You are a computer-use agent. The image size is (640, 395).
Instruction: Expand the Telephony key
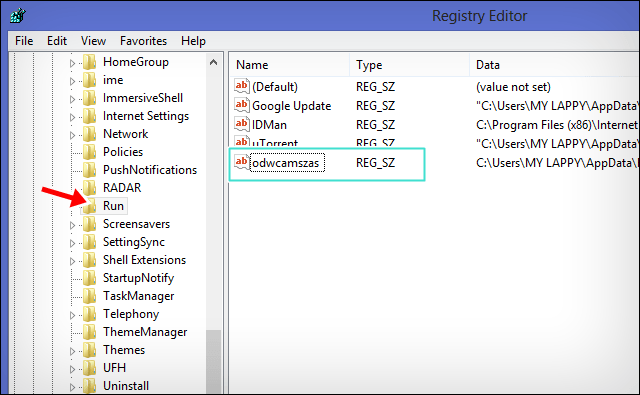(x=72, y=315)
